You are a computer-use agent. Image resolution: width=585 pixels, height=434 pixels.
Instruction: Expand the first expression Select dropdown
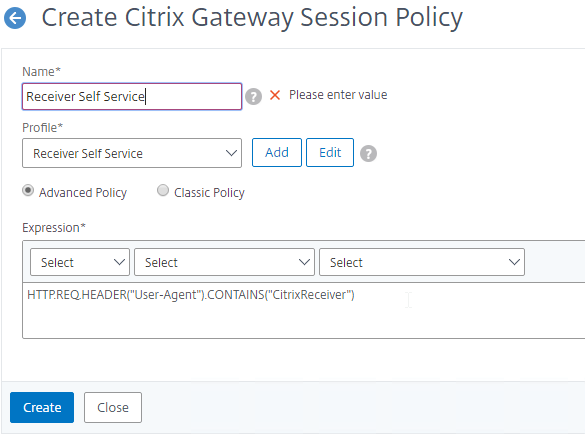[x=80, y=262]
